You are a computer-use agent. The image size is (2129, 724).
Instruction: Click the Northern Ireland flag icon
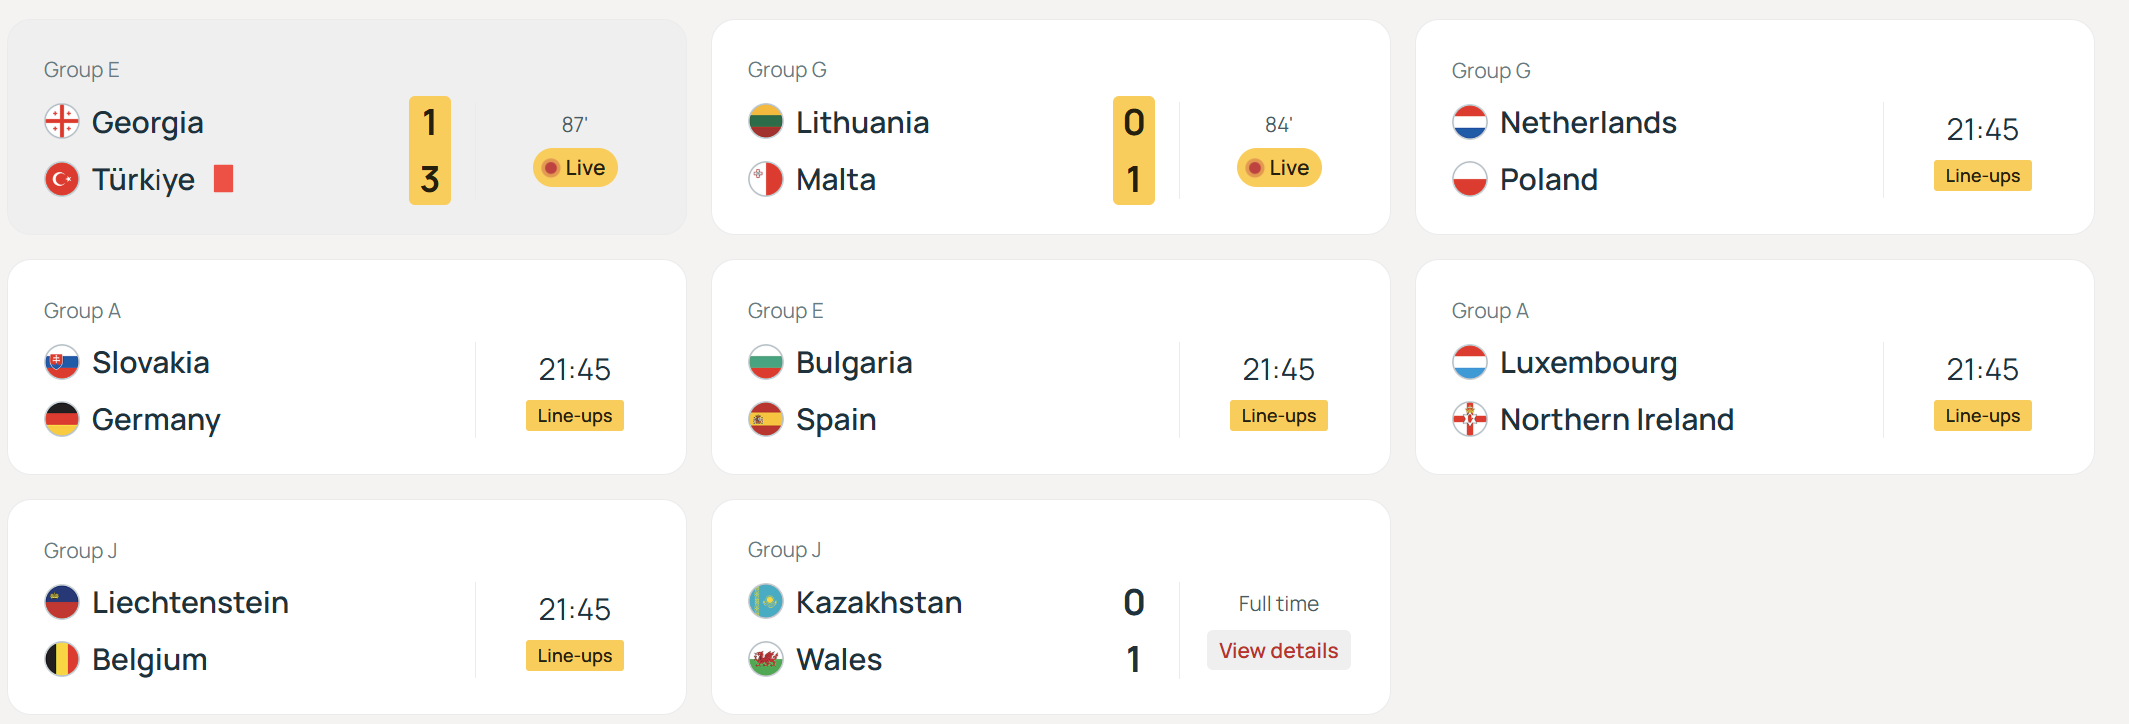(1470, 419)
